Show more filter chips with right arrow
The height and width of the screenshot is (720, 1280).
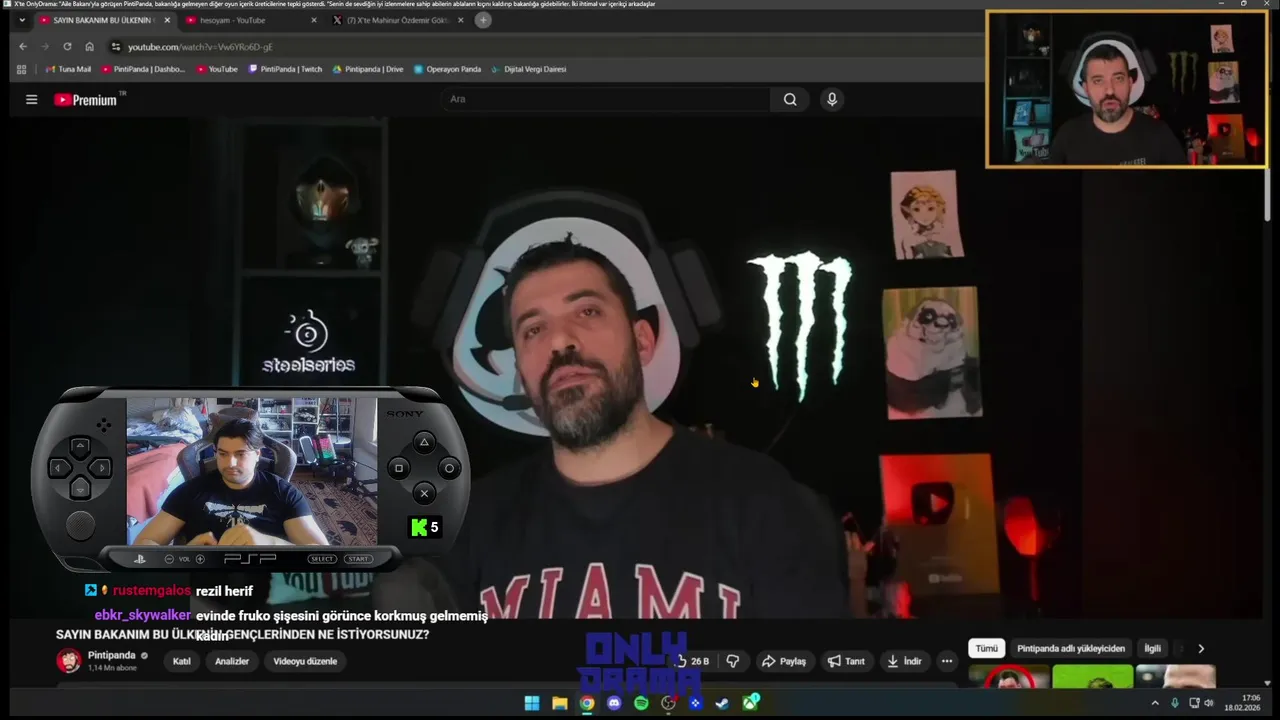tap(1201, 648)
